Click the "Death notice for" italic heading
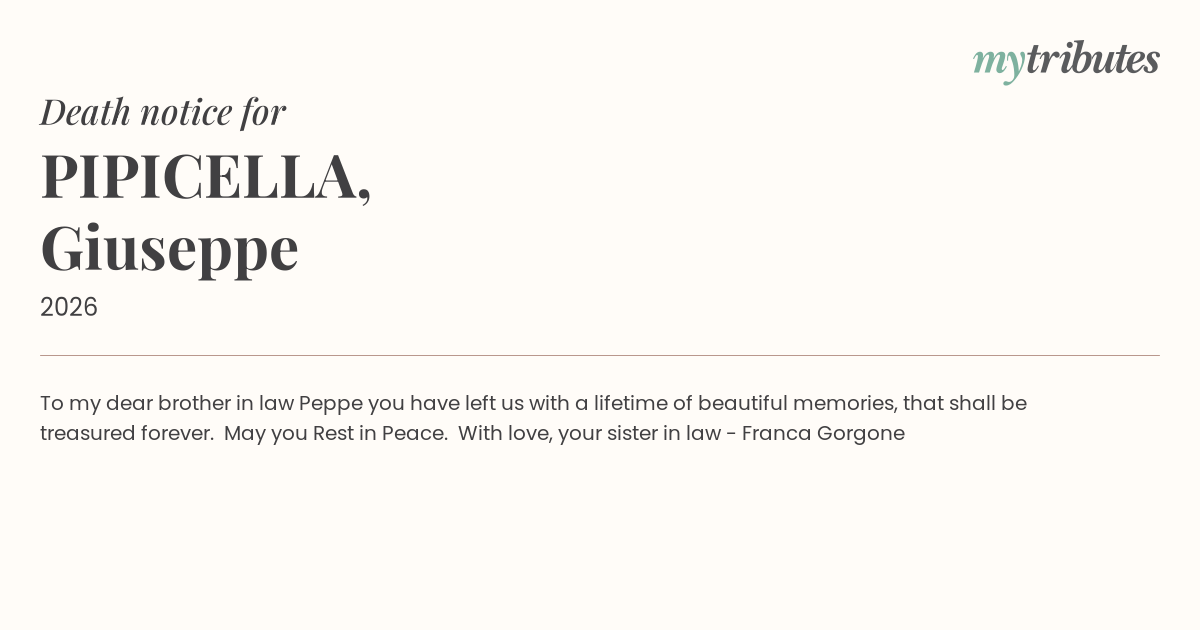 [x=163, y=112]
